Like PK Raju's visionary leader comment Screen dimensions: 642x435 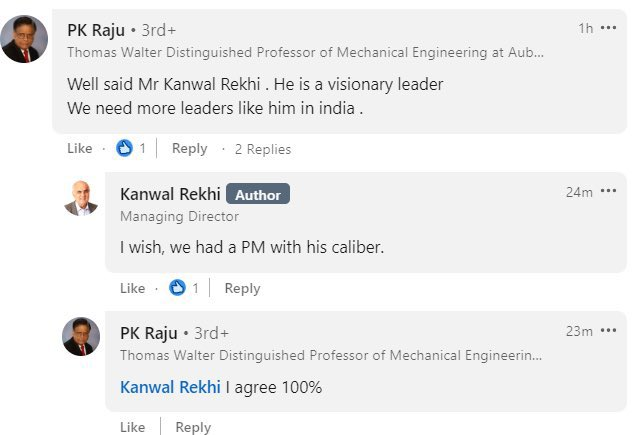coord(79,148)
